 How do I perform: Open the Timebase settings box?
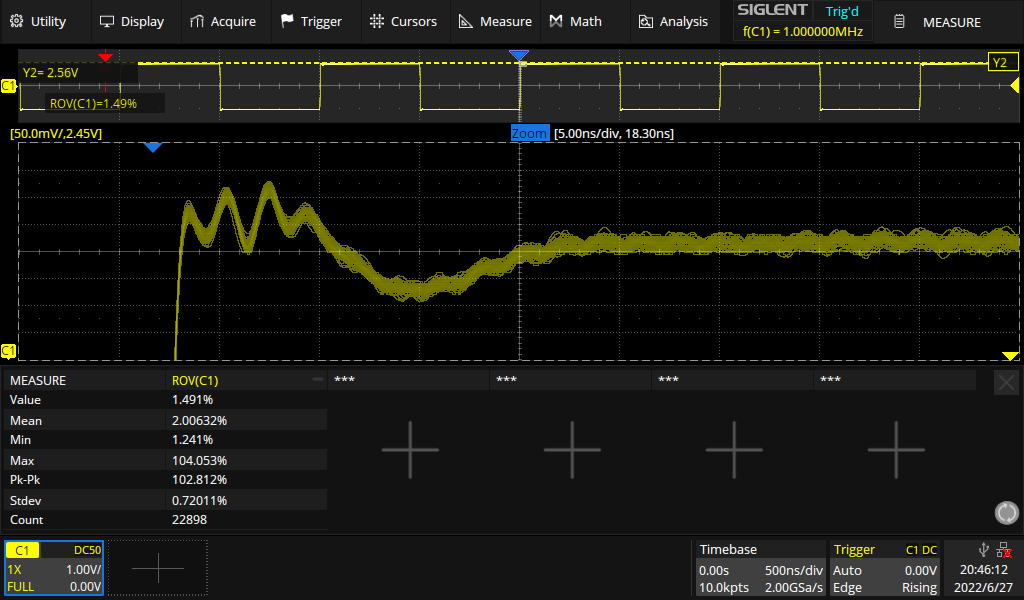[759, 568]
